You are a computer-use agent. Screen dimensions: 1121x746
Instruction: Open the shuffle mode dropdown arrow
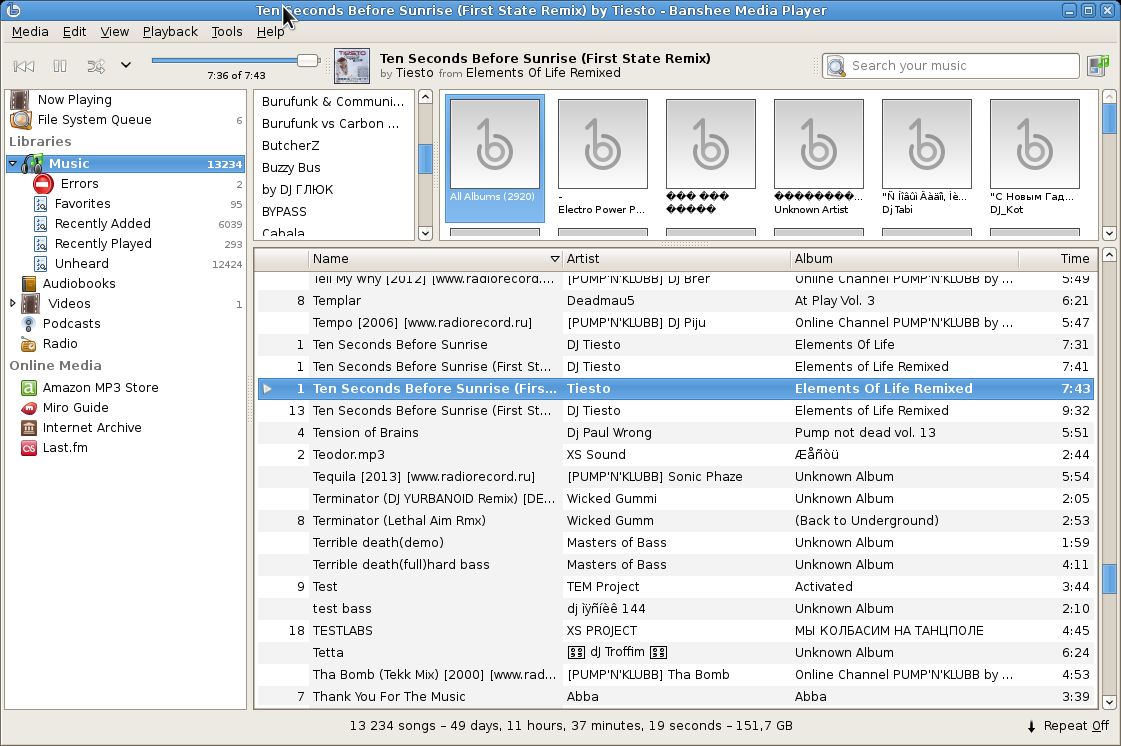(126, 65)
